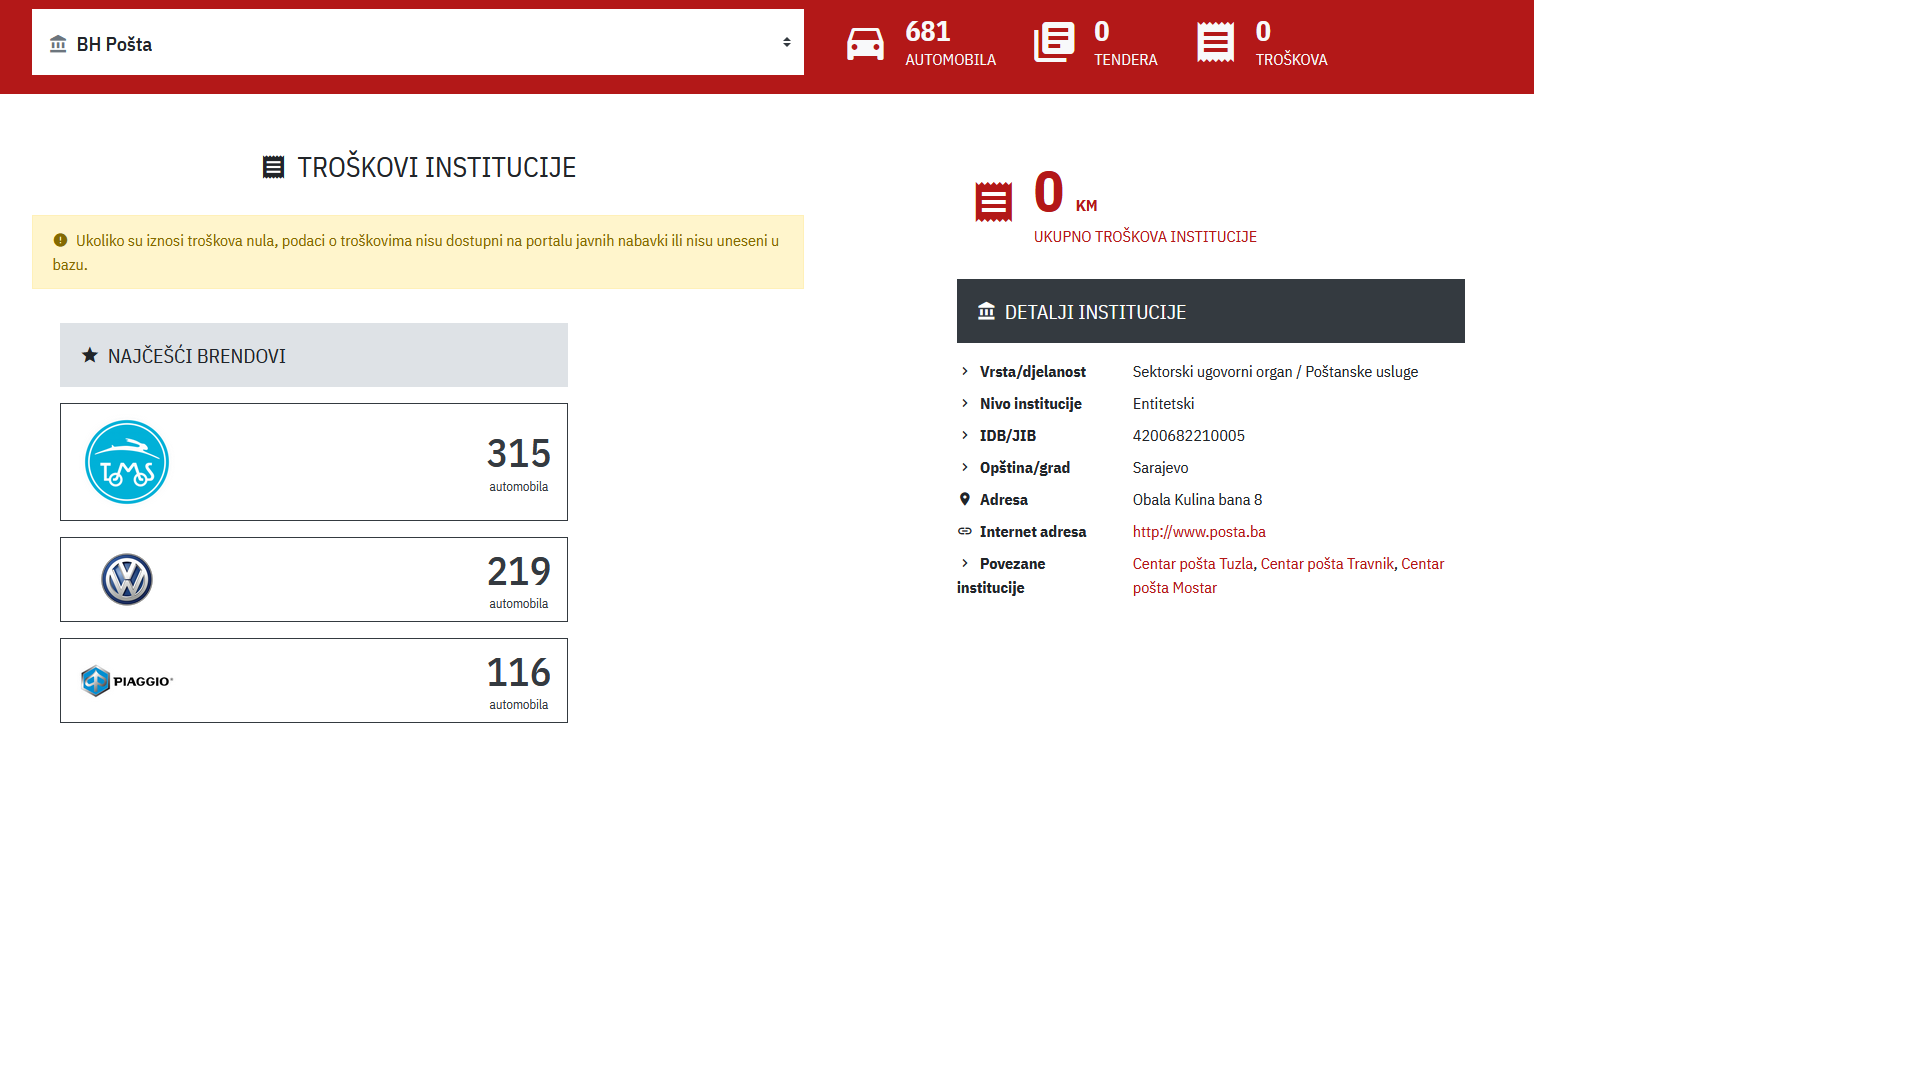Click the warning icon in yellow notice
The image size is (1920, 1080).
[60, 240]
